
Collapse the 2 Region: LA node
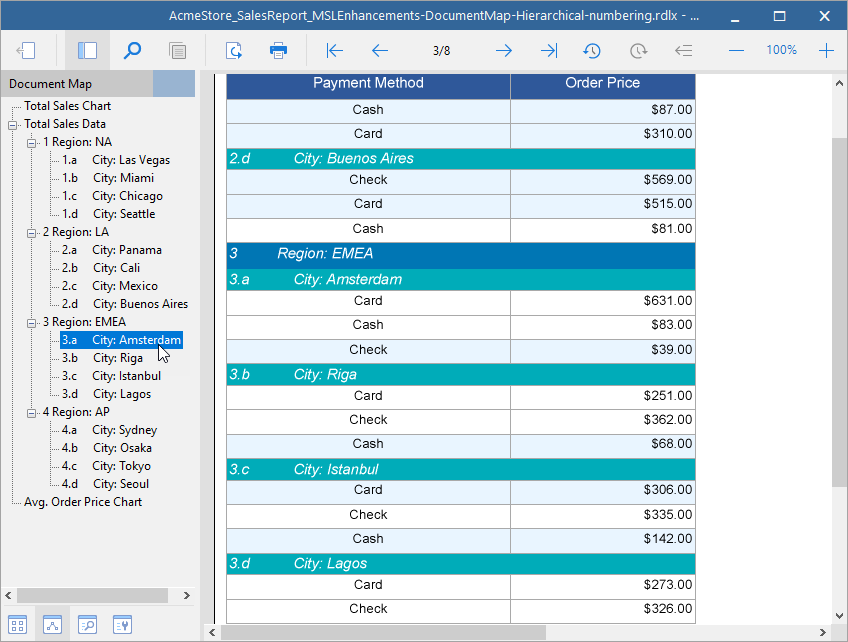coord(32,233)
